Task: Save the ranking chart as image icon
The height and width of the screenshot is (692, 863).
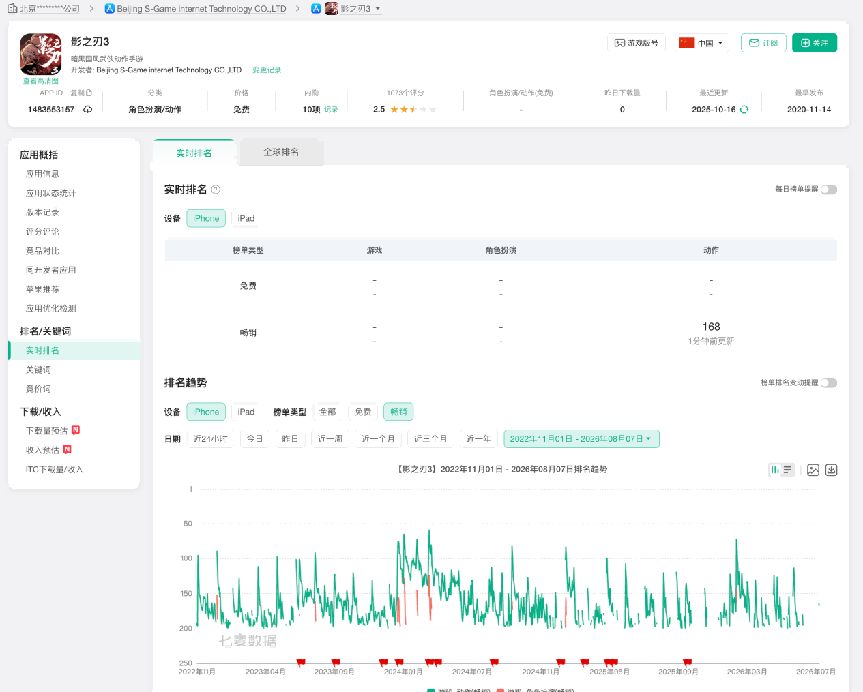Action: tap(813, 470)
